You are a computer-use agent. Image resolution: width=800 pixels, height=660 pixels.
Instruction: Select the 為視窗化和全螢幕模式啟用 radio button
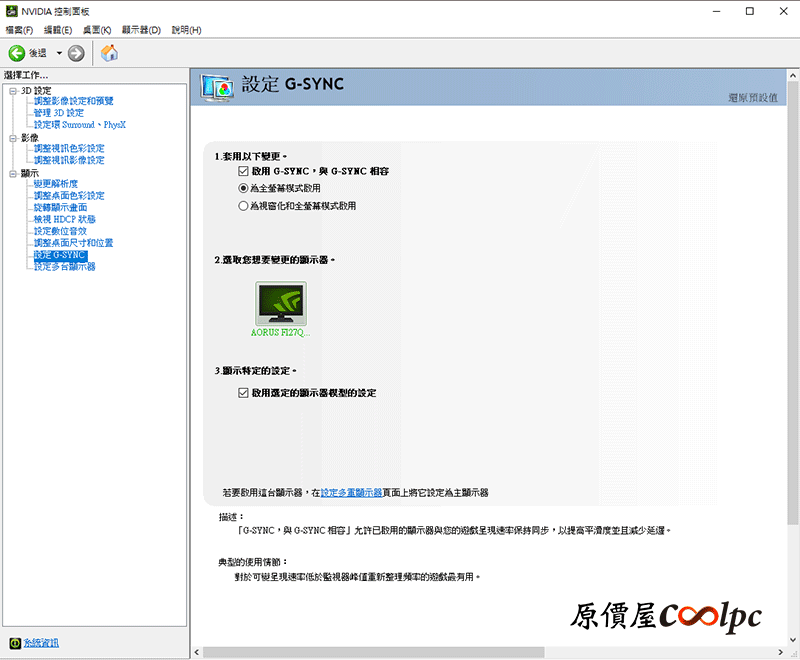click(243, 206)
